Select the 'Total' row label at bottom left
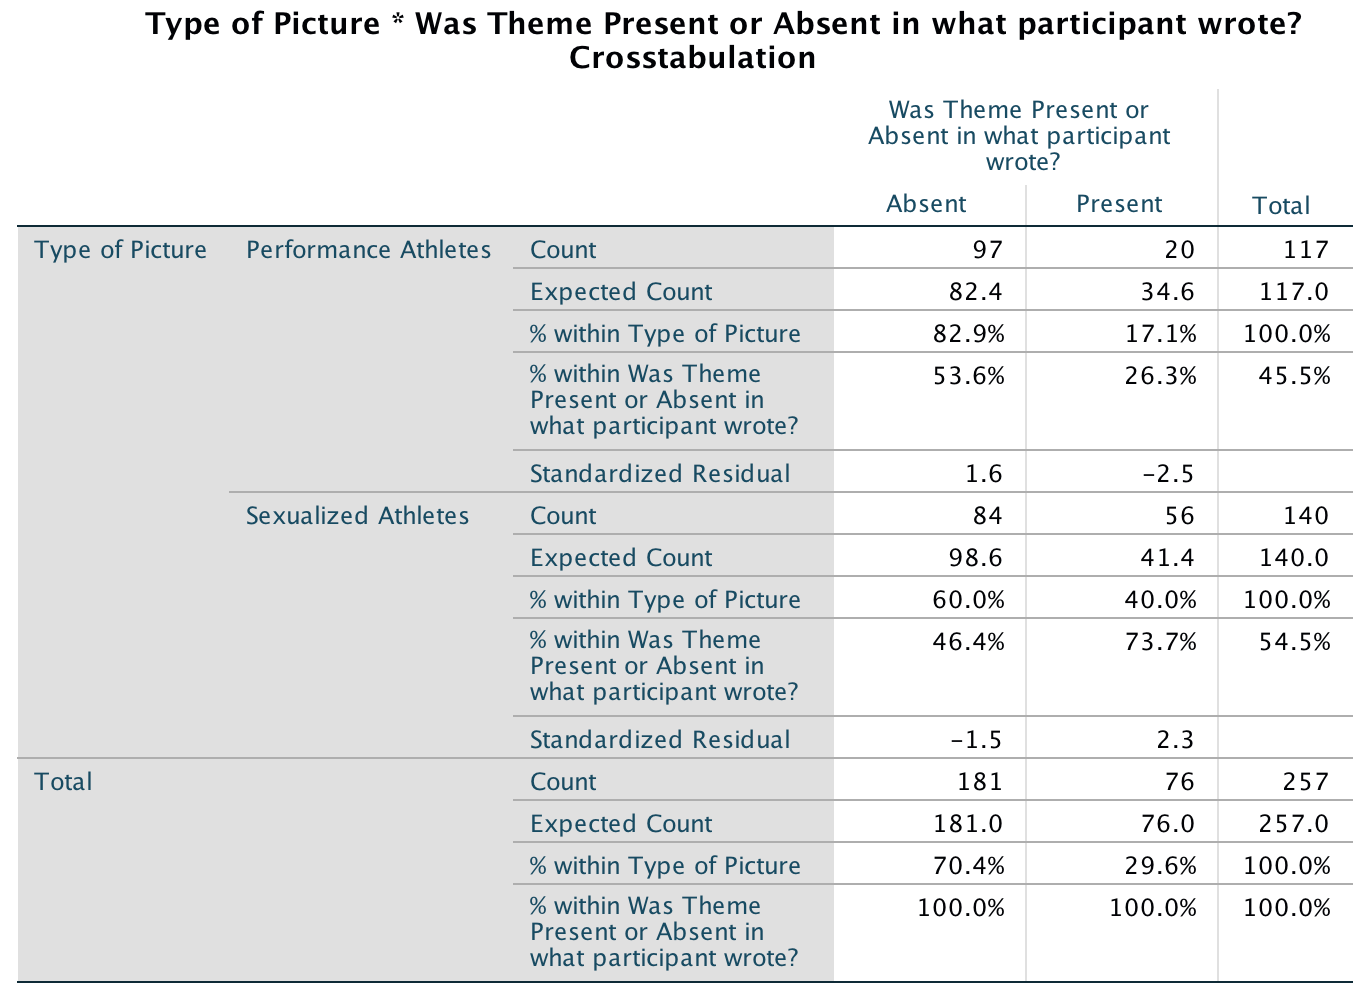 pyautogui.click(x=63, y=782)
